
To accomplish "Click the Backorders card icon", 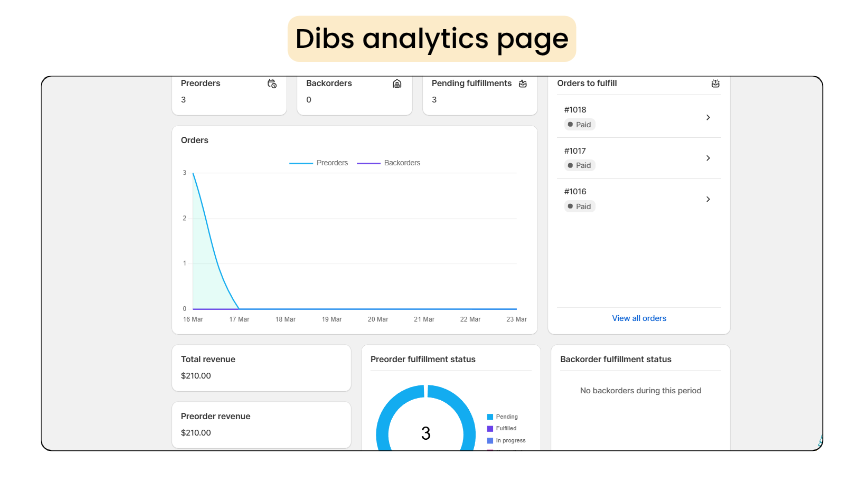I will pyautogui.click(x=397, y=84).
